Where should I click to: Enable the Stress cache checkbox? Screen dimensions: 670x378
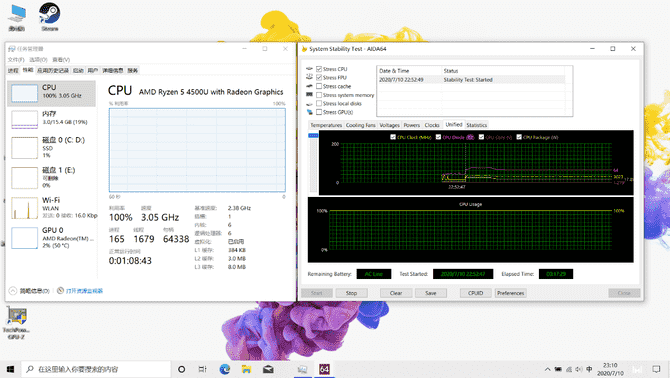[x=319, y=86]
